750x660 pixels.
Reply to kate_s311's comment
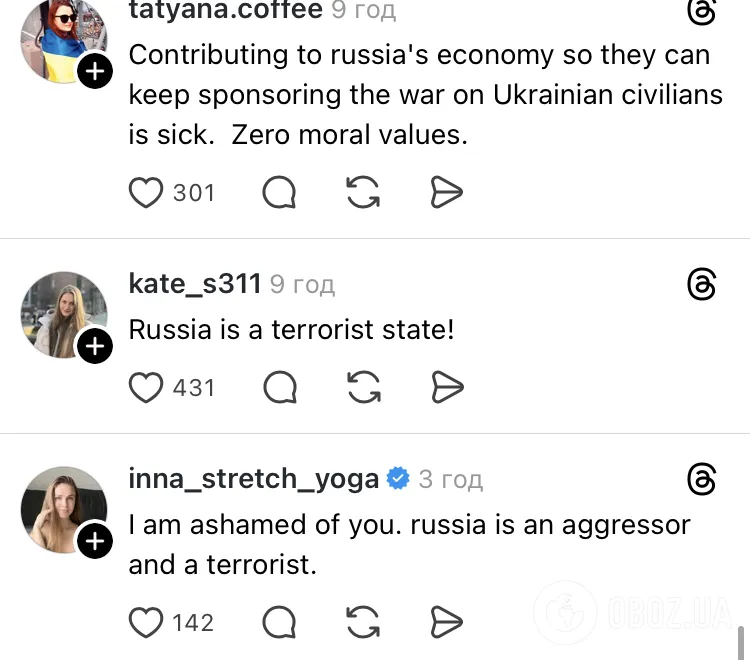click(279, 386)
